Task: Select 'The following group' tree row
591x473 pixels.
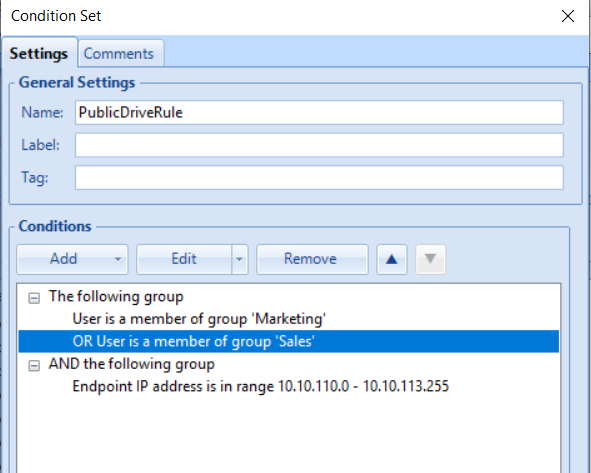Action: [116, 297]
